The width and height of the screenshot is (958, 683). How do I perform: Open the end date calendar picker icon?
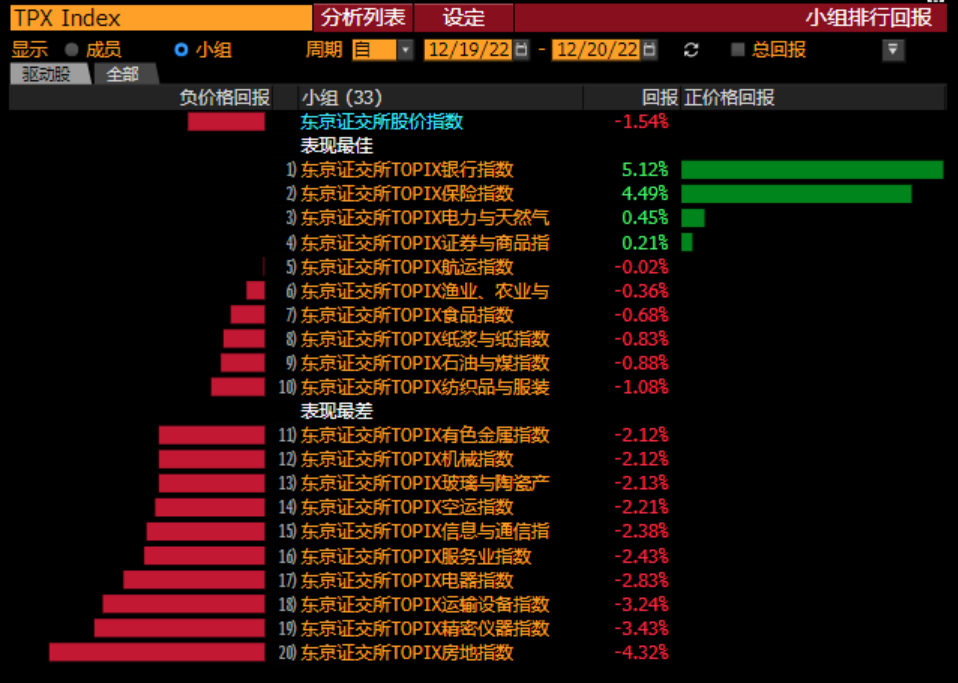[x=649, y=49]
